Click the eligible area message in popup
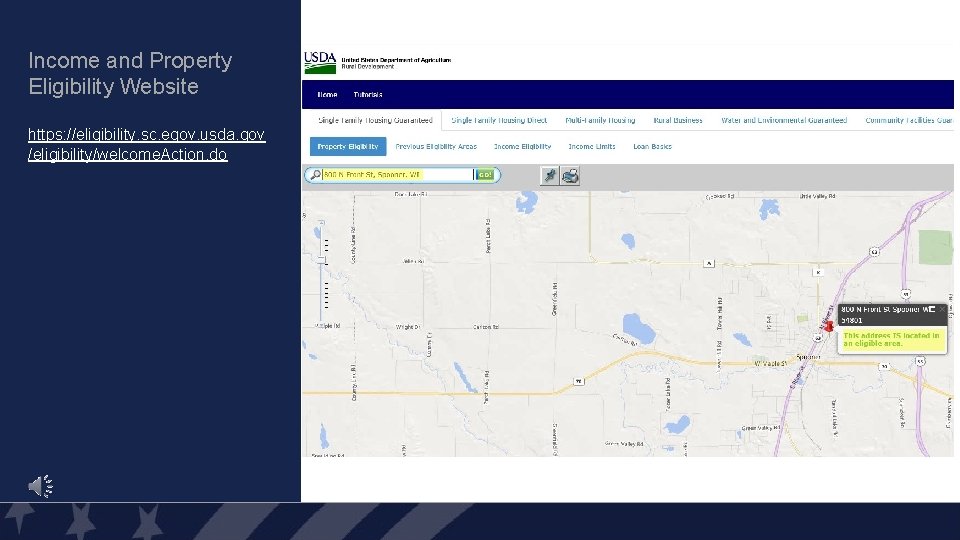This screenshot has height=540, width=960. click(891, 340)
